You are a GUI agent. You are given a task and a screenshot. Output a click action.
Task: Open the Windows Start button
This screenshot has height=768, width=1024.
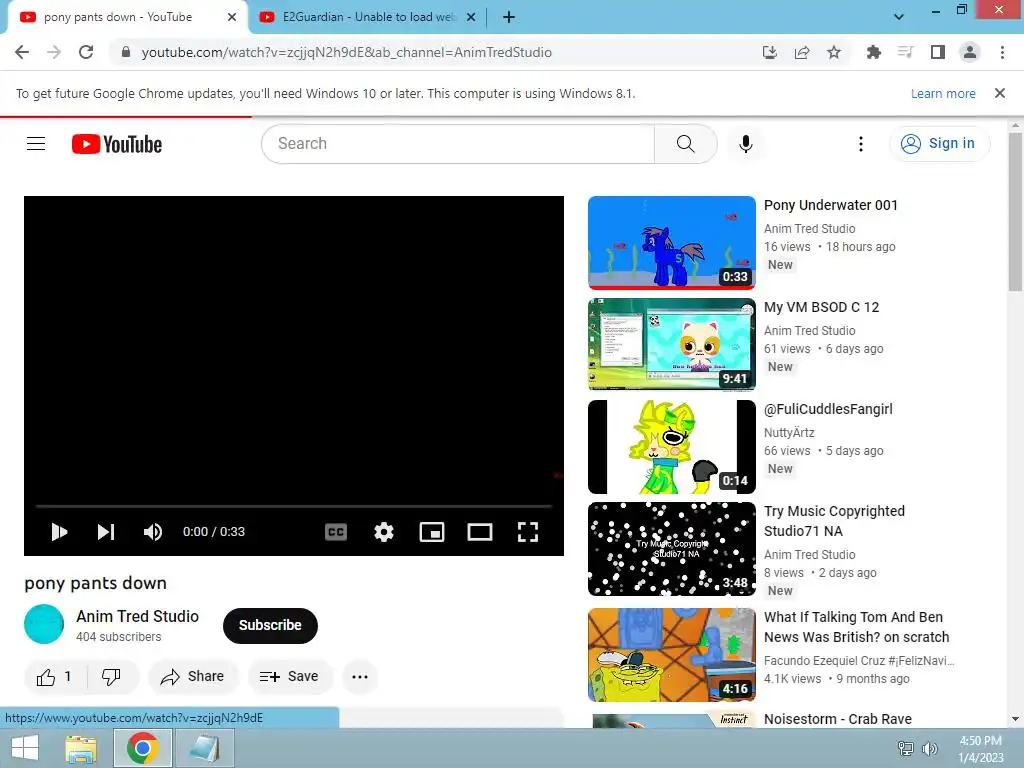[x=25, y=748]
